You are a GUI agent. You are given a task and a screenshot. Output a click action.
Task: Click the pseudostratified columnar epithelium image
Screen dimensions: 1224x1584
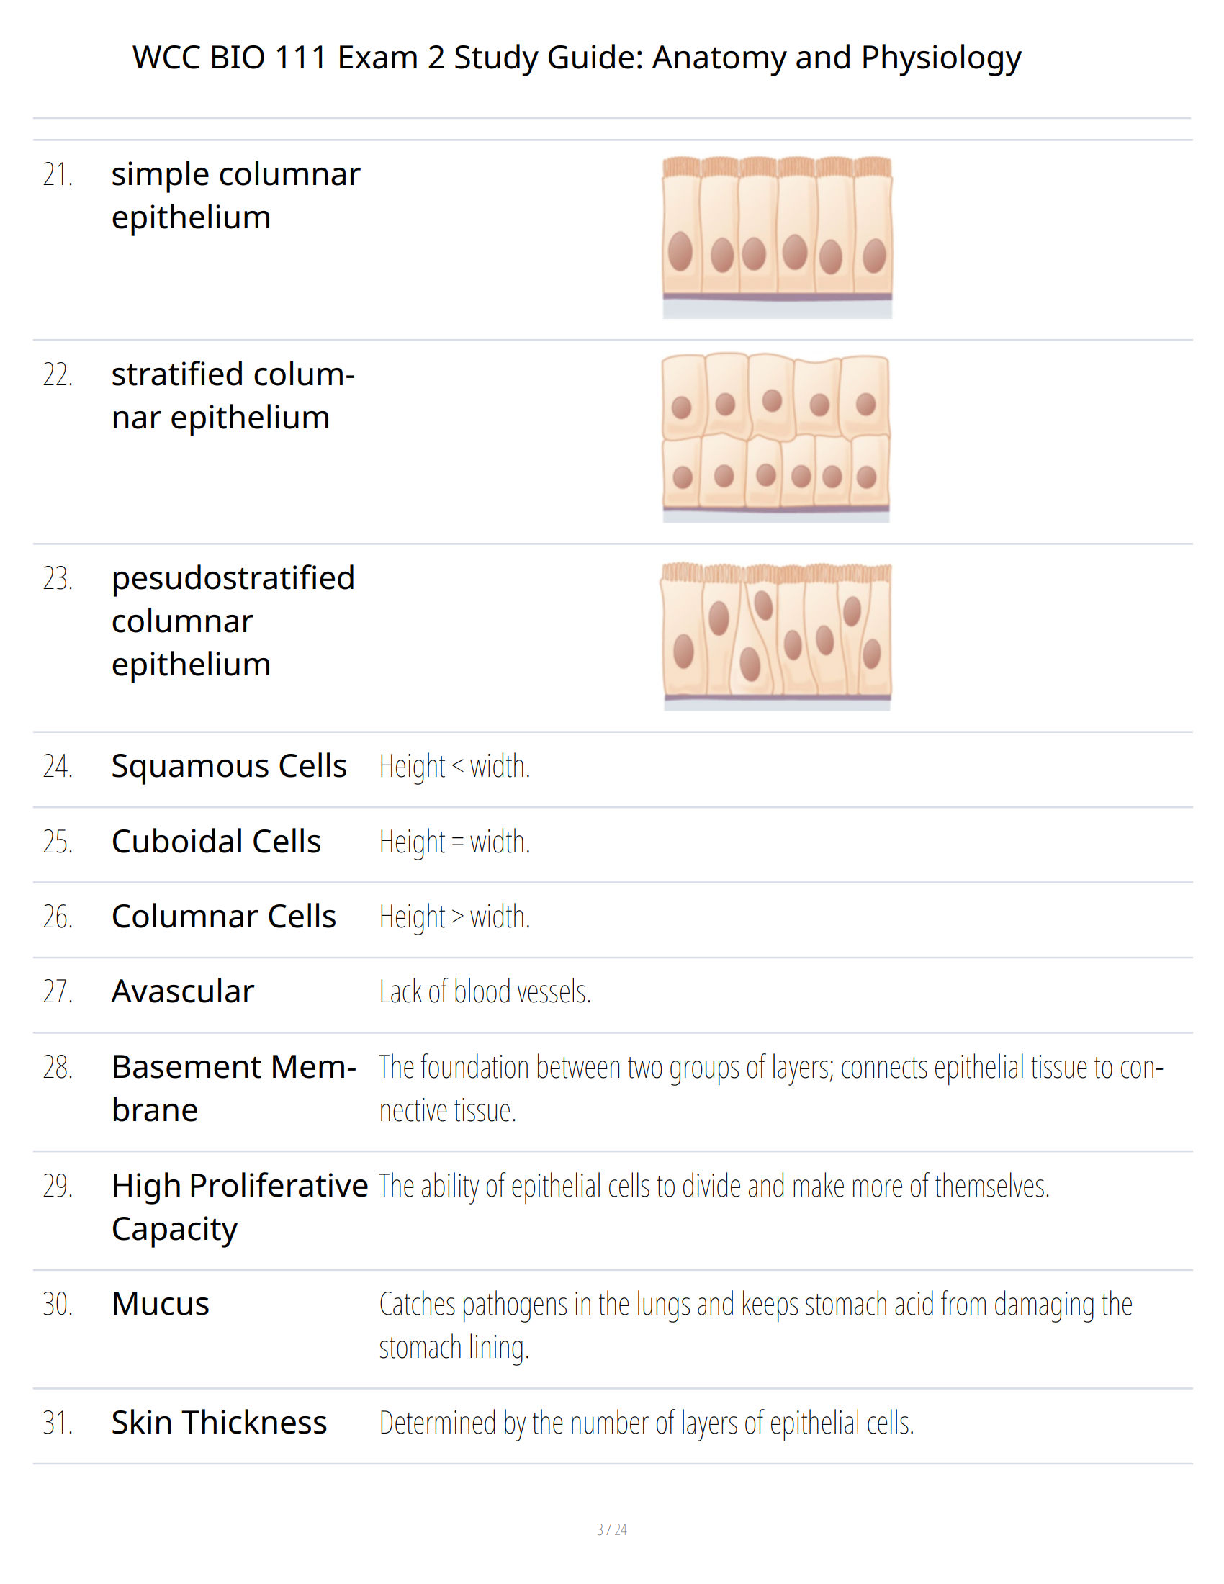click(x=777, y=636)
